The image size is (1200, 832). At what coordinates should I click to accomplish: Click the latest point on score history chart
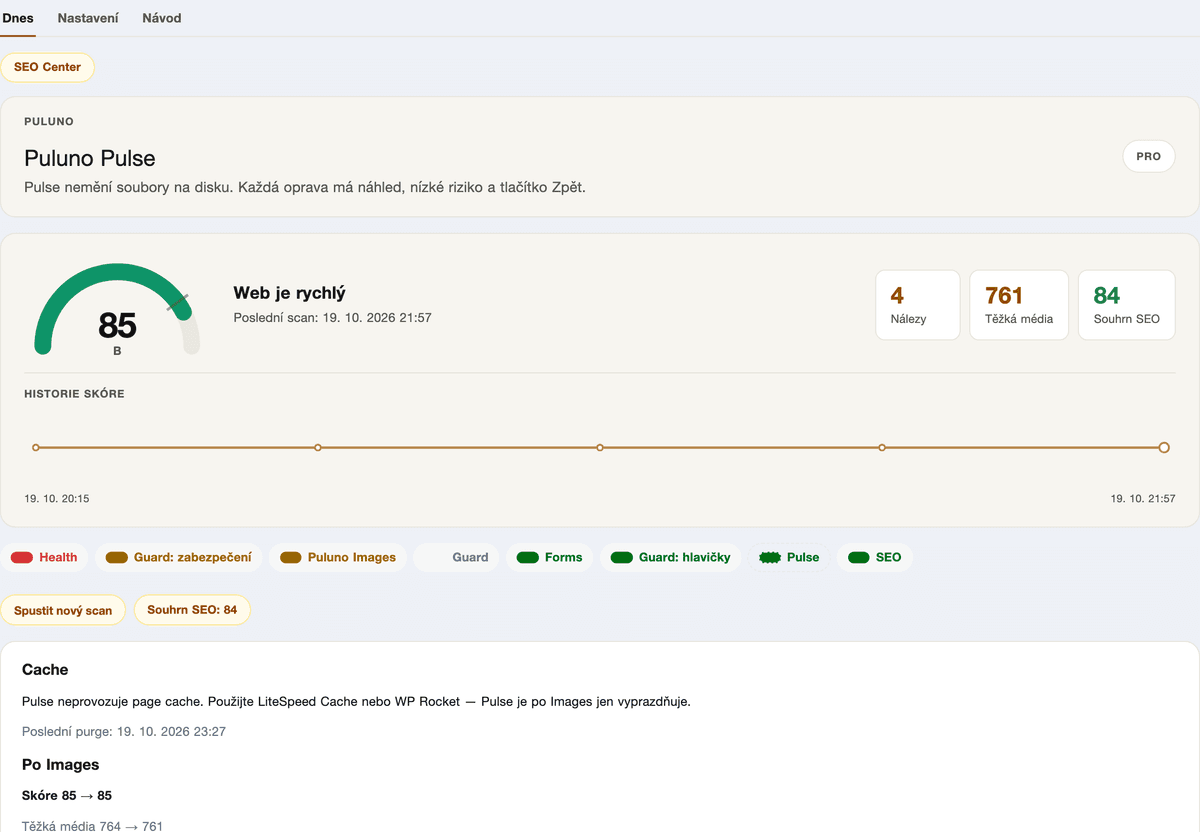coord(1164,448)
